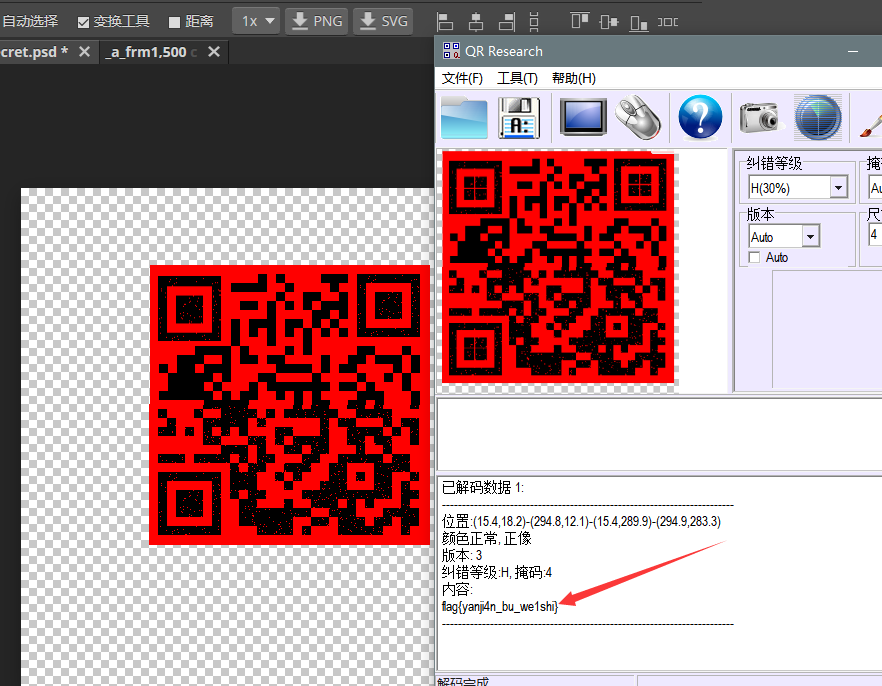Click the 解码完成 status bar text

464,682
